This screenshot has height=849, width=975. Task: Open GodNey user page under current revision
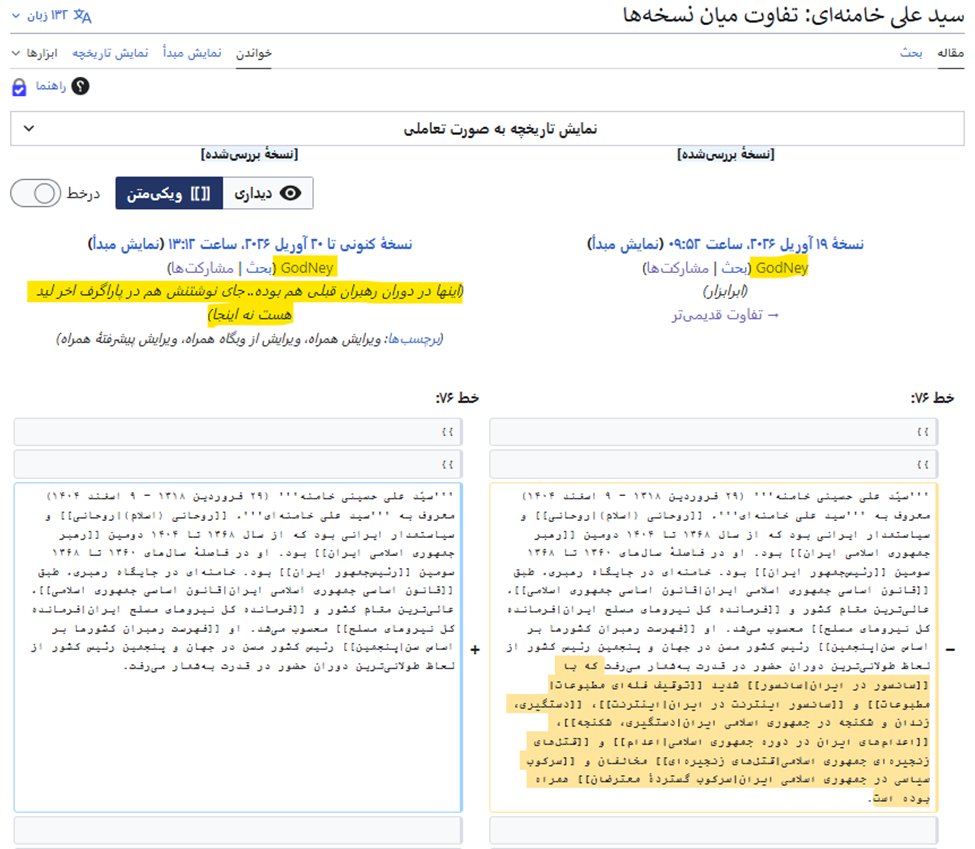click(x=307, y=268)
